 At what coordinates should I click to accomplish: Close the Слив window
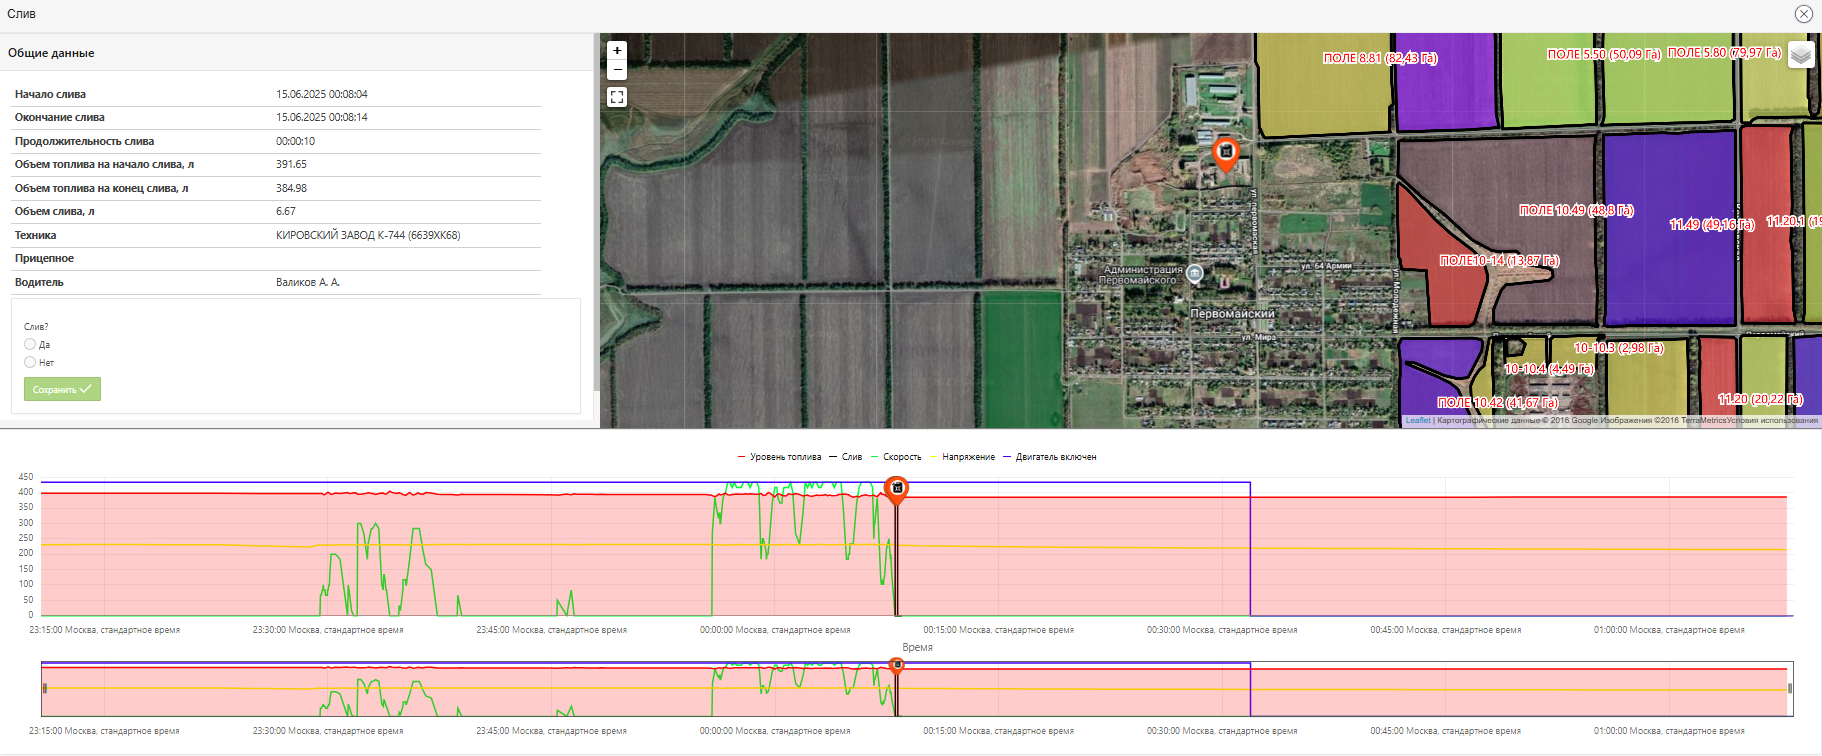[x=1803, y=14]
